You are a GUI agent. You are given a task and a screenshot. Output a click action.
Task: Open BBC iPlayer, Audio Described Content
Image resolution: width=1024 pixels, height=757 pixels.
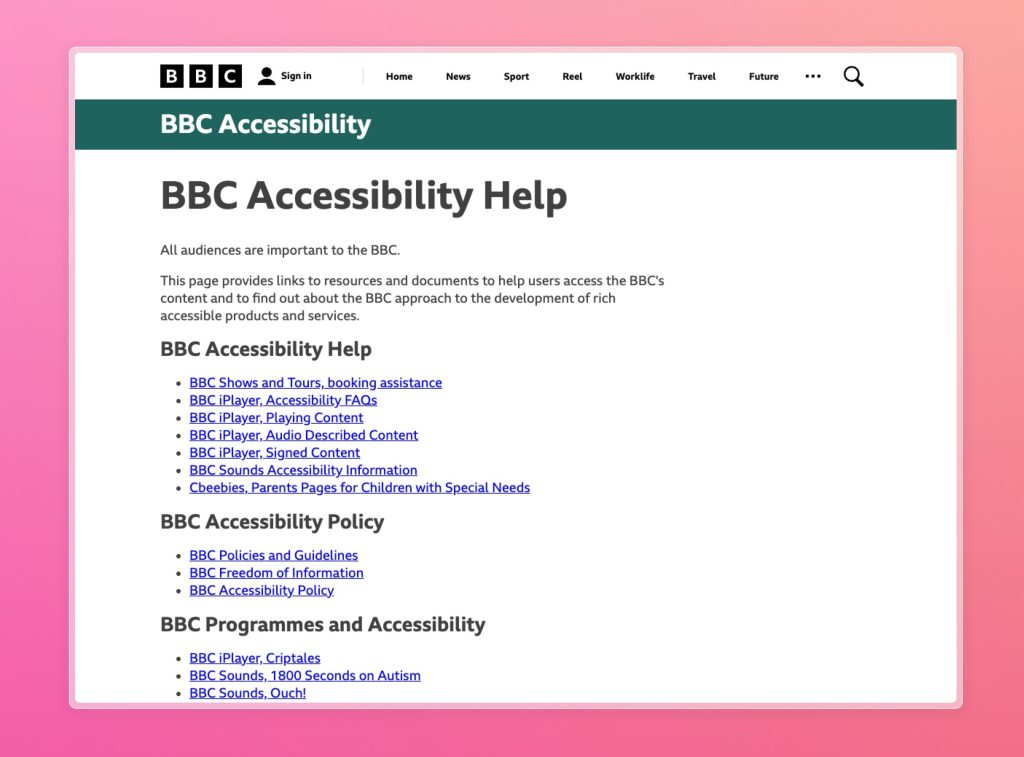pos(304,435)
